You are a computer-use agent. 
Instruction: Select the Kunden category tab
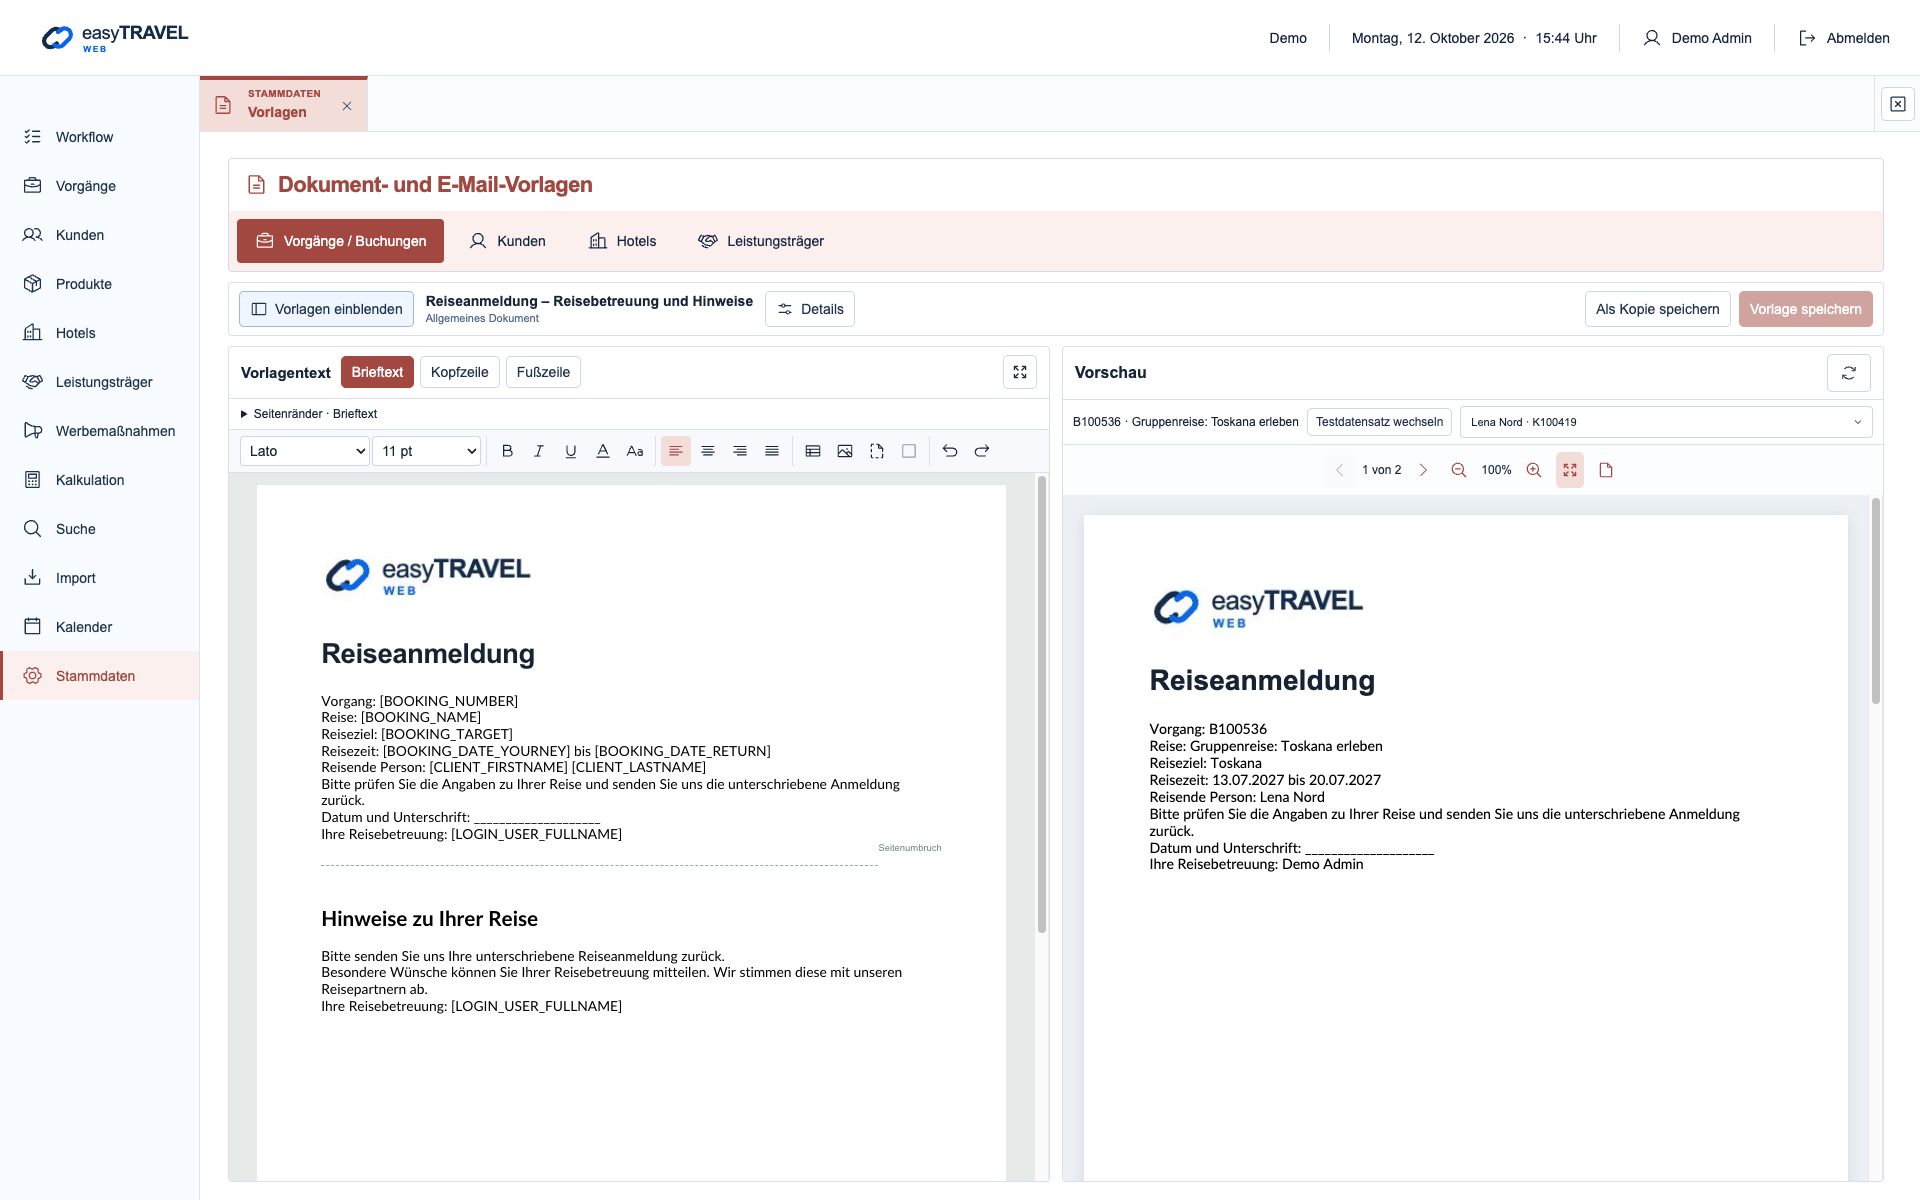[x=508, y=241]
